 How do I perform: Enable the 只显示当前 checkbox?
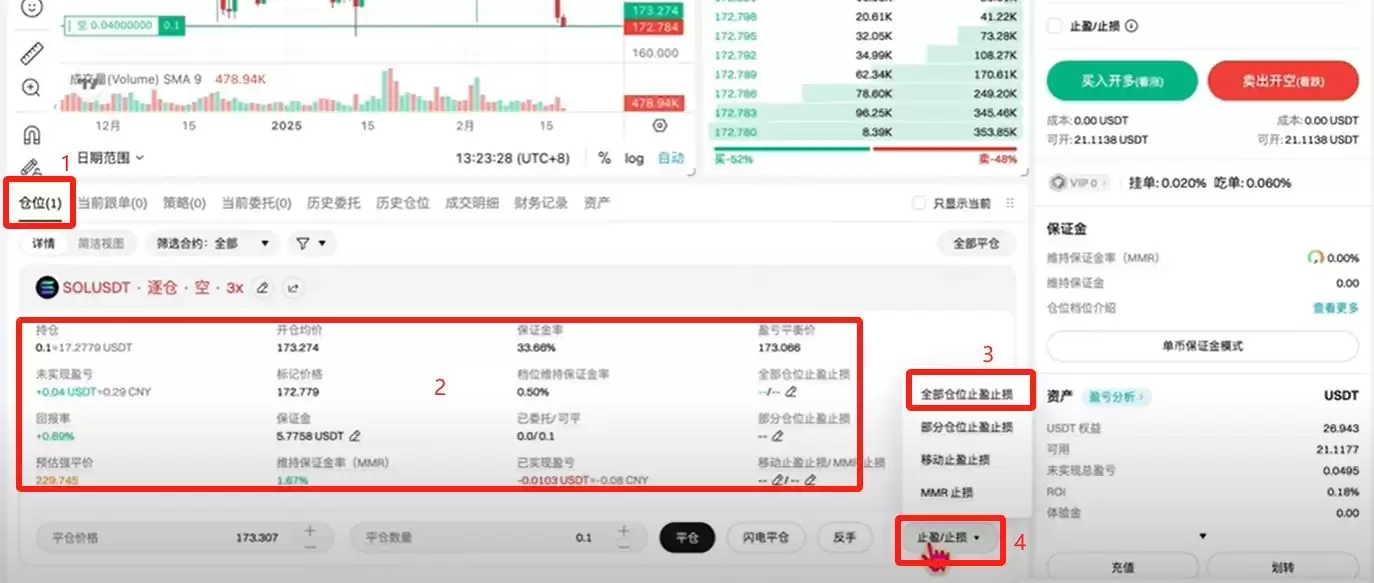click(x=918, y=202)
